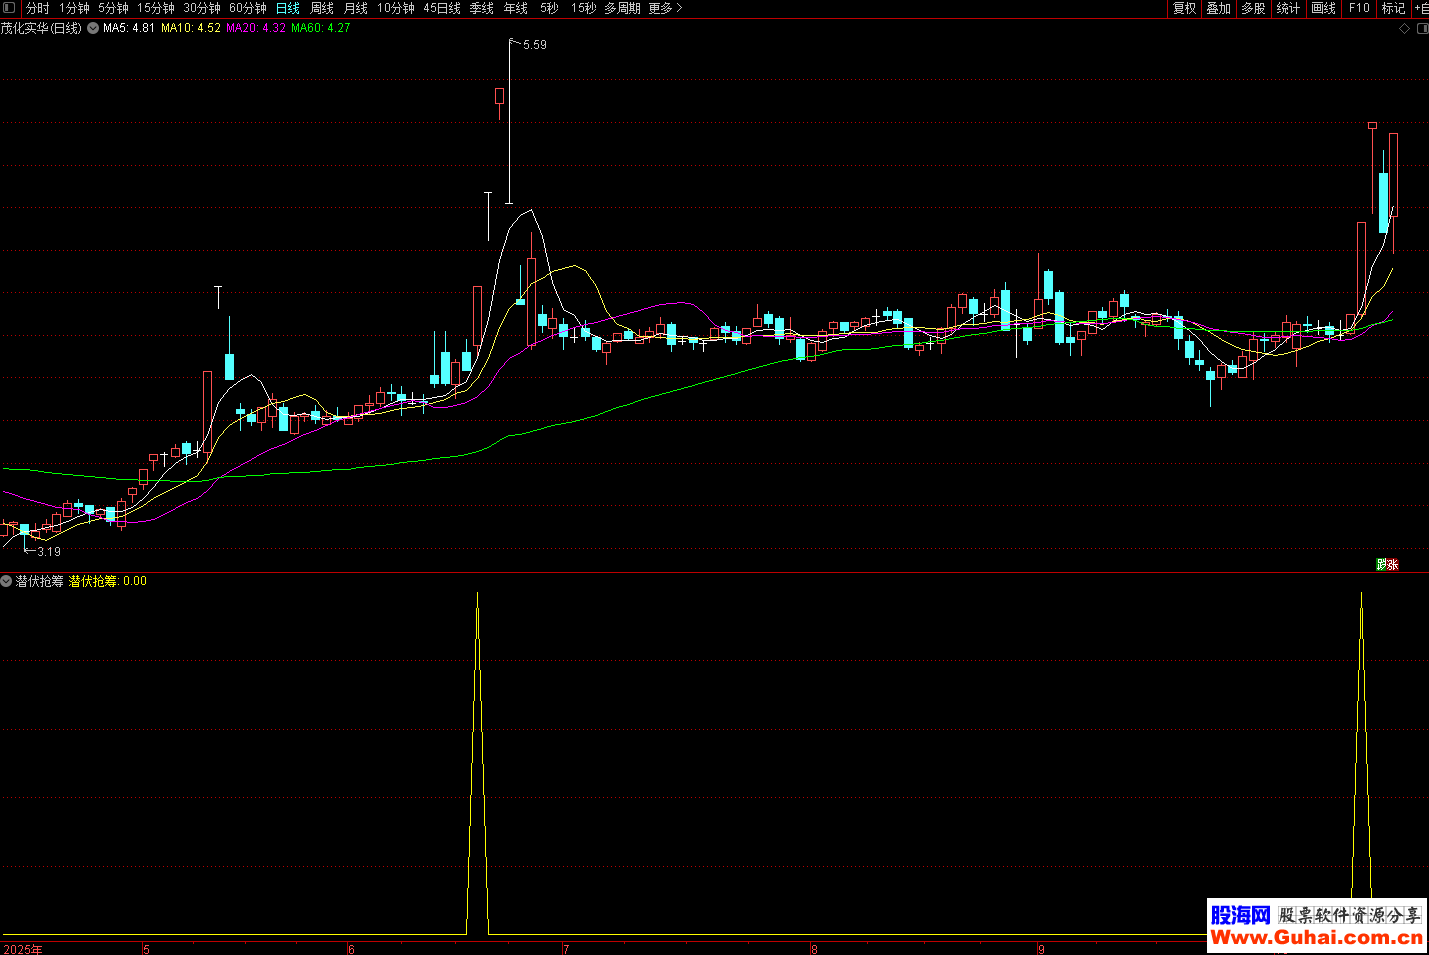The height and width of the screenshot is (955, 1429).
Task: Toggle 多股 multi-stock view
Action: pos(1253,8)
